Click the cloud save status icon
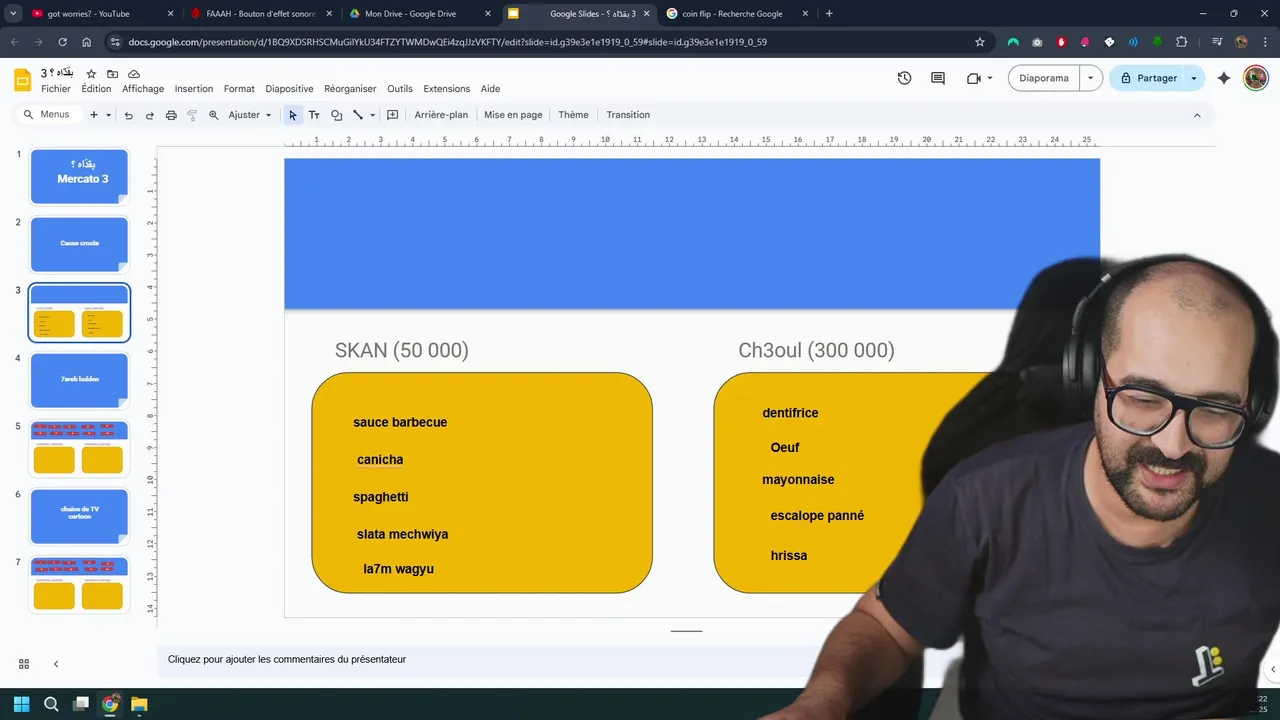 click(x=134, y=74)
